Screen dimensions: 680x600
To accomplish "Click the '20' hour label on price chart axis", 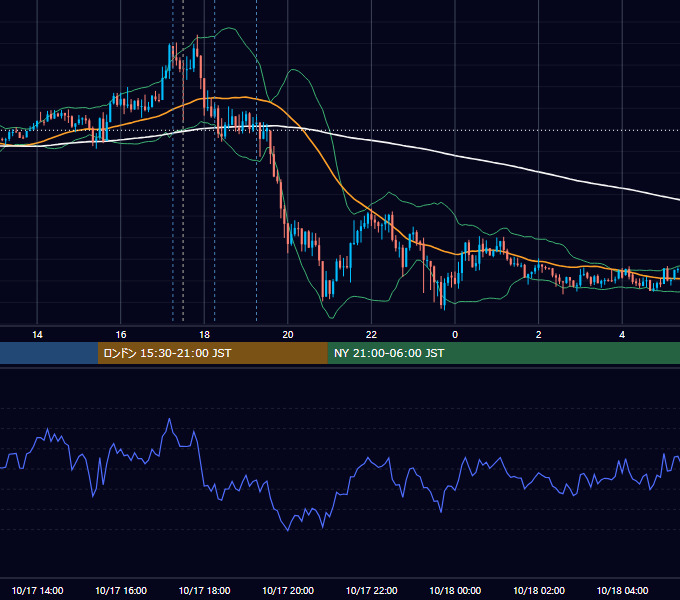I will 288,335.
